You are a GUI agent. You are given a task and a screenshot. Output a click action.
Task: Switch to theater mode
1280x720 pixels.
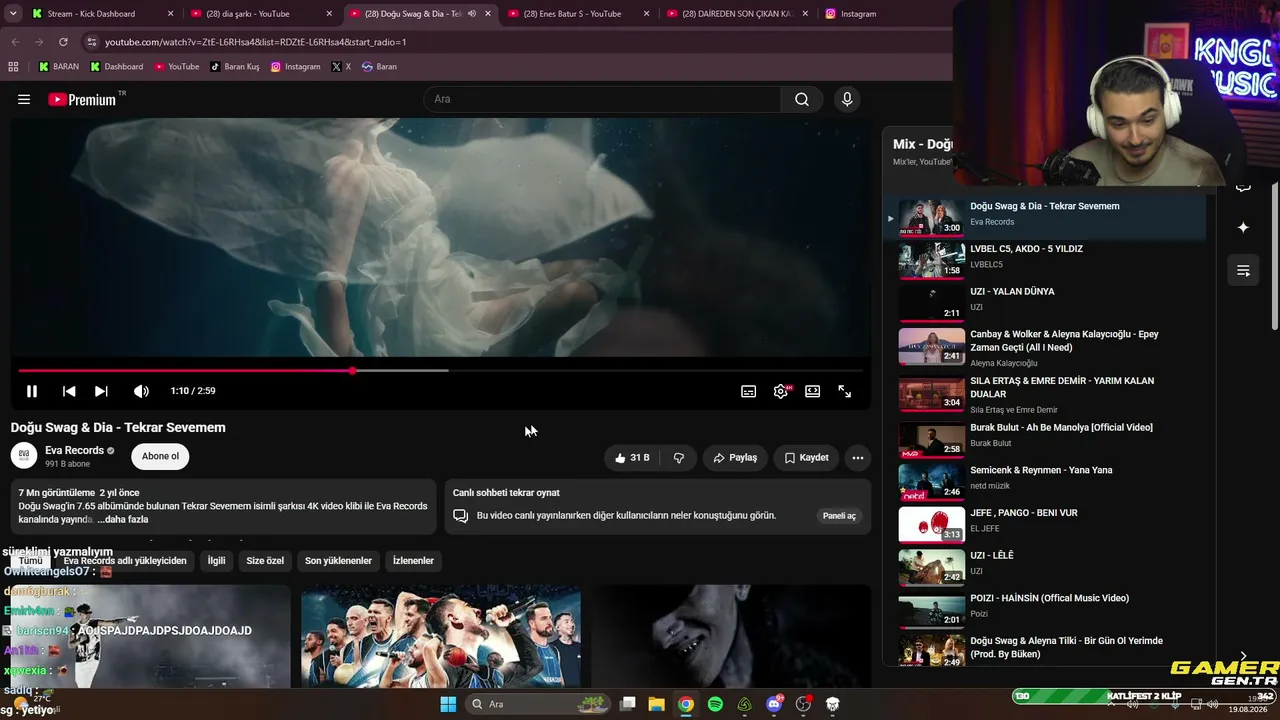(x=813, y=391)
